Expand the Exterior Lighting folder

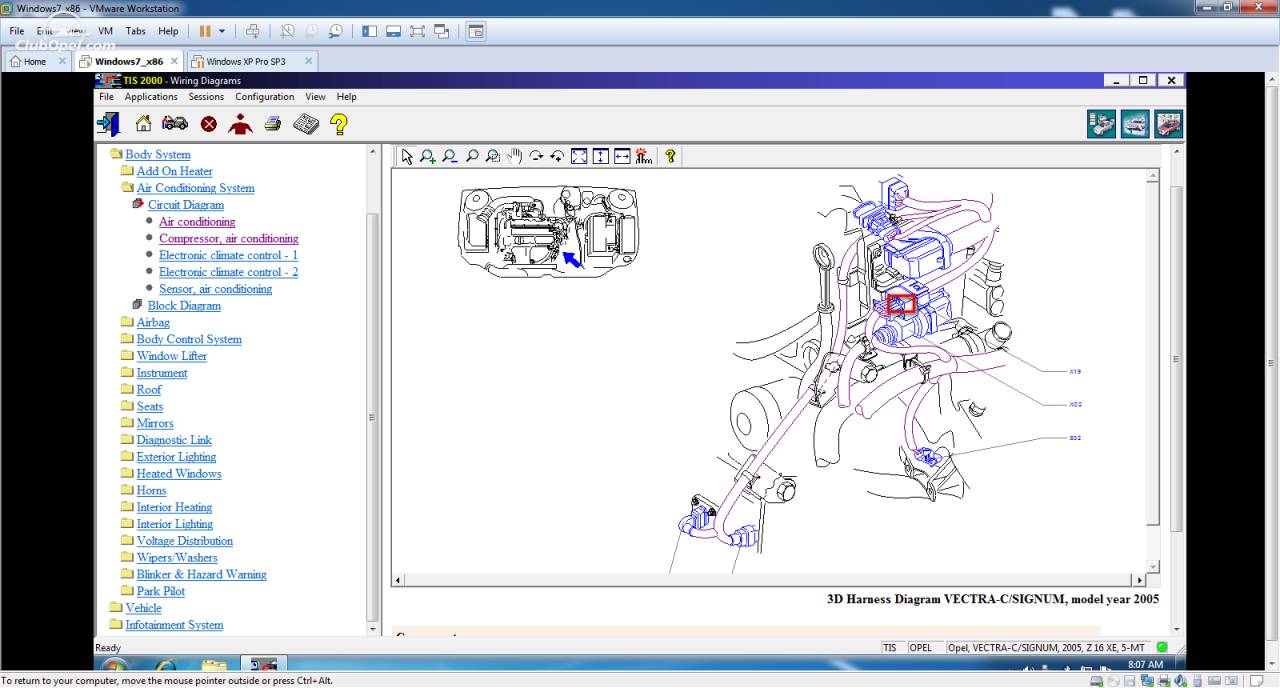pos(176,457)
